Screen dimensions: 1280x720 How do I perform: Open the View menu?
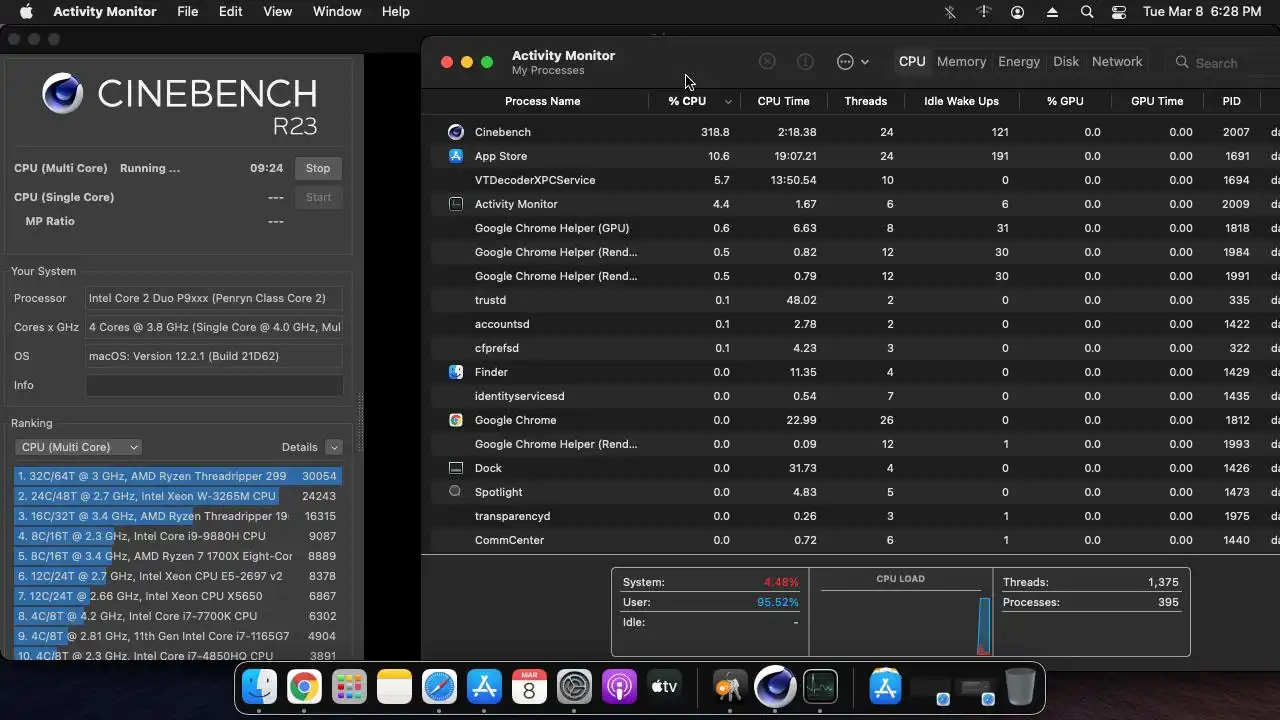(x=277, y=12)
